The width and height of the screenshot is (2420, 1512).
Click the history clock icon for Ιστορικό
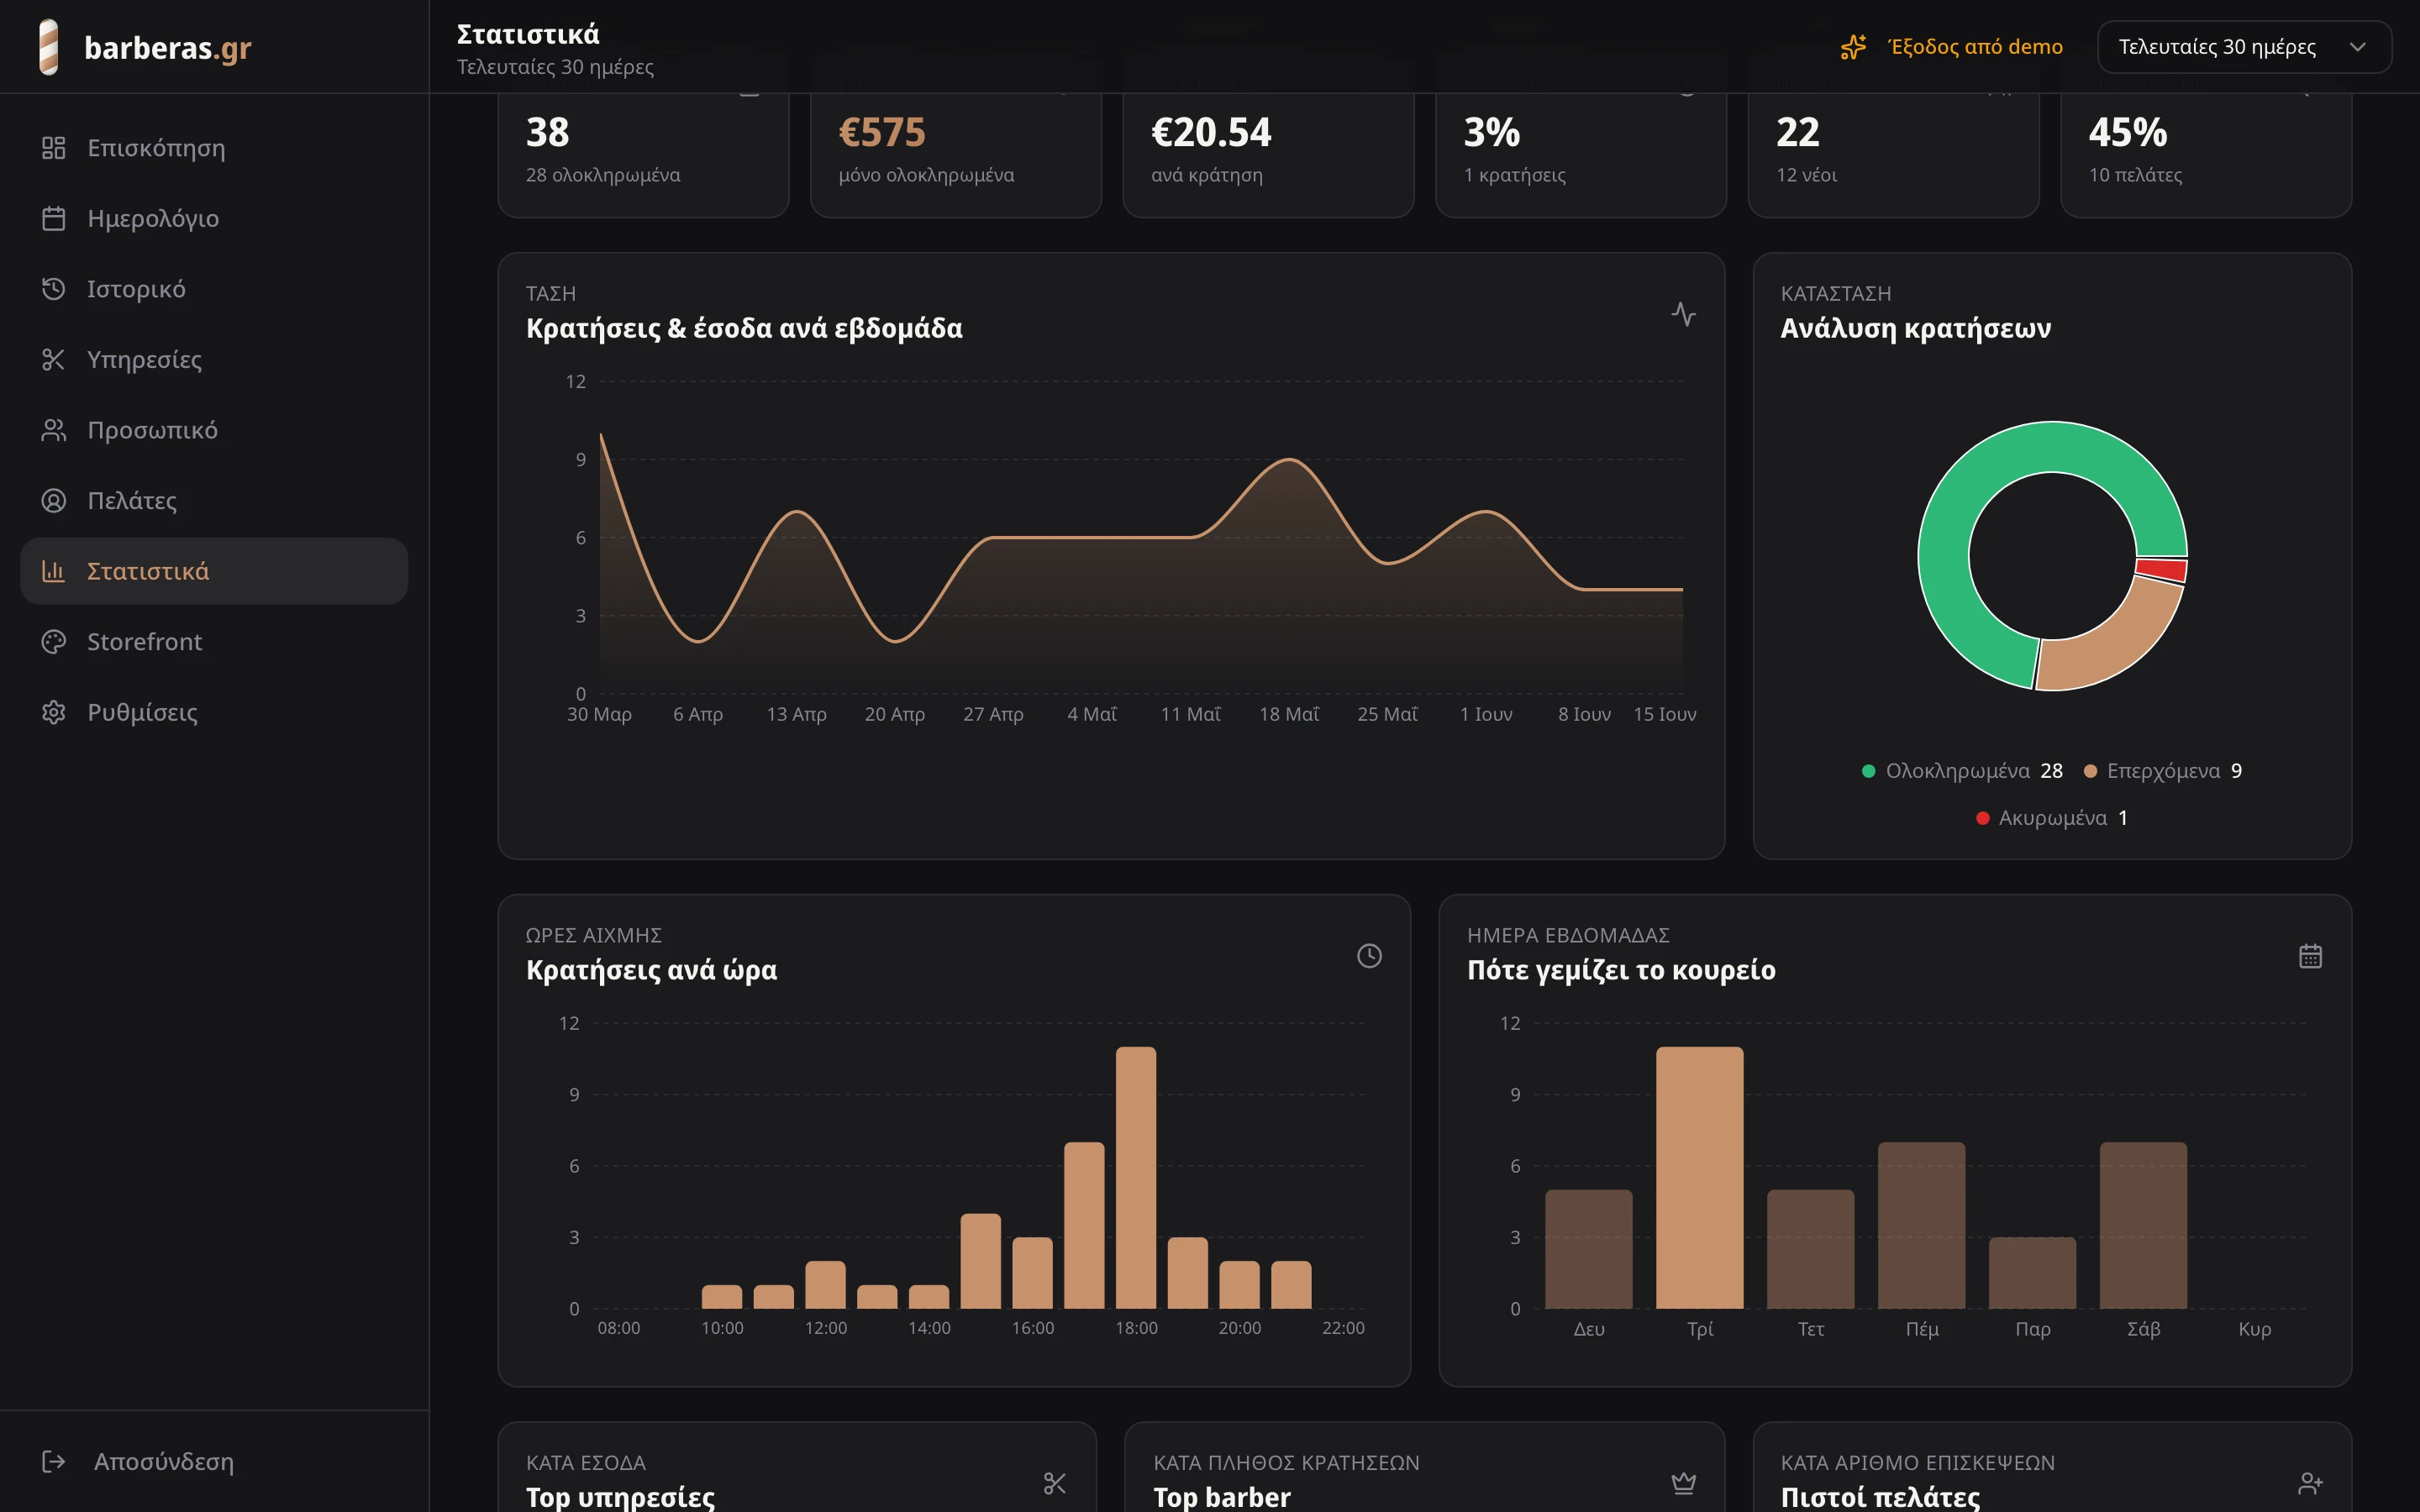click(x=54, y=289)
